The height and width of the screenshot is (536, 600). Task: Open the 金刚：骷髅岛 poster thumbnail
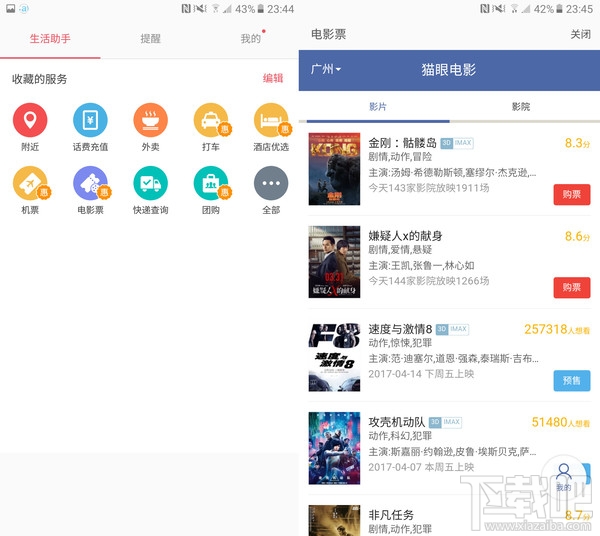tap(334, 169)
